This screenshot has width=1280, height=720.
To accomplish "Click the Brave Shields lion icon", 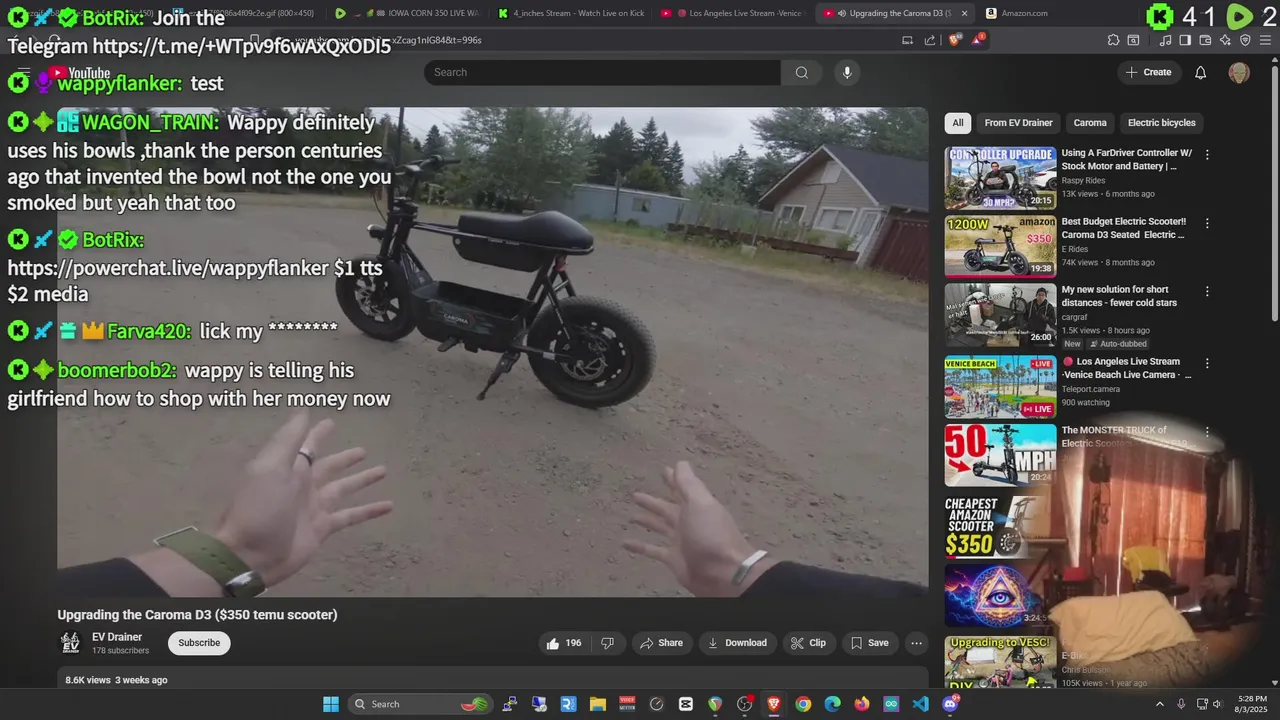I will coord(954,40).
